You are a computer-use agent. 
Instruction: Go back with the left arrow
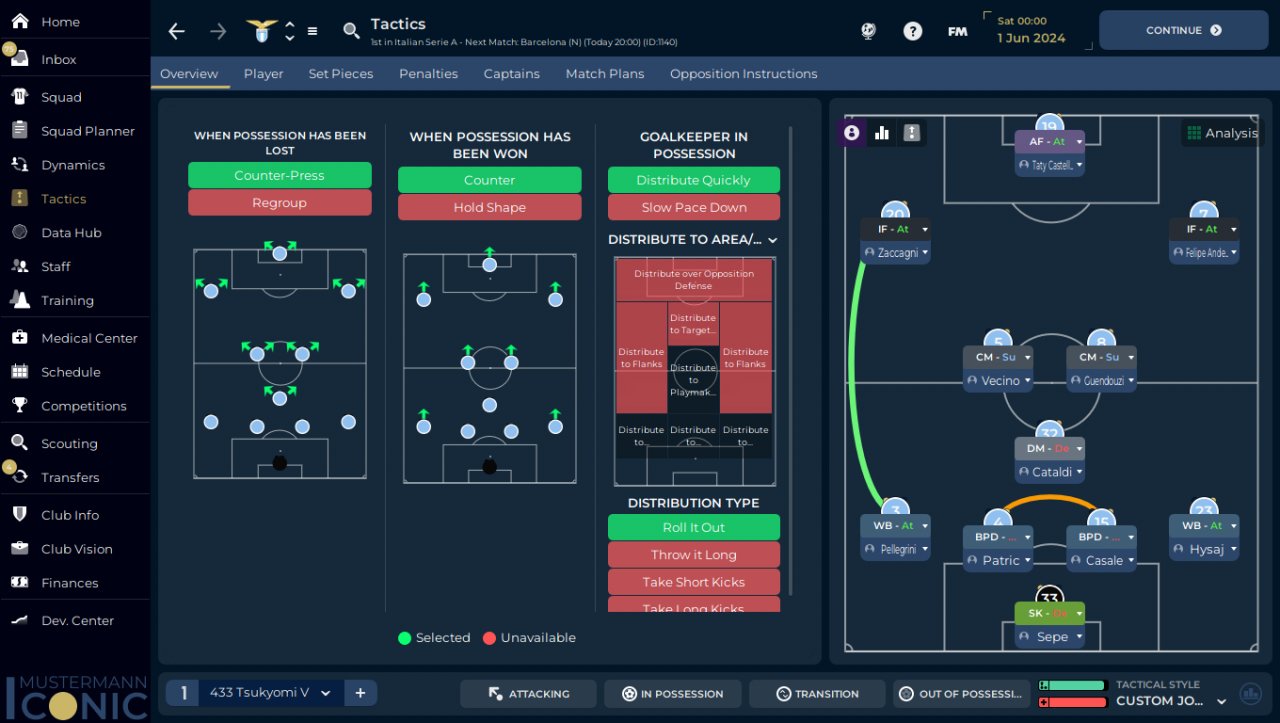177,31
